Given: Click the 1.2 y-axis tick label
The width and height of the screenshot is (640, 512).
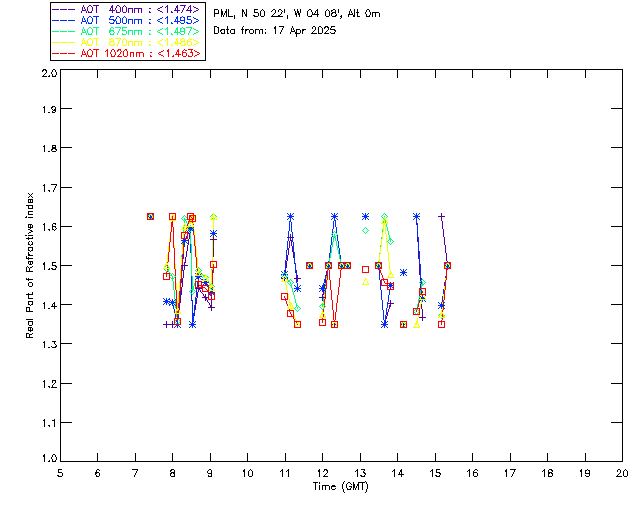Looking at the screenshot, I should (49, 384).
